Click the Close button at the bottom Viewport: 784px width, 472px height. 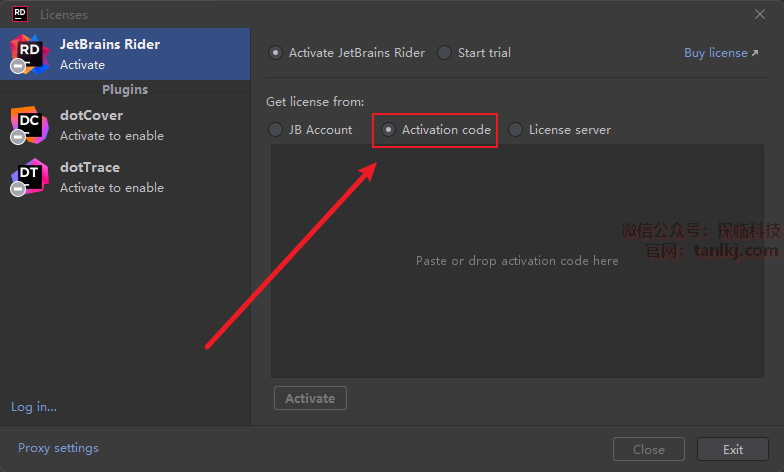[648, 450]
